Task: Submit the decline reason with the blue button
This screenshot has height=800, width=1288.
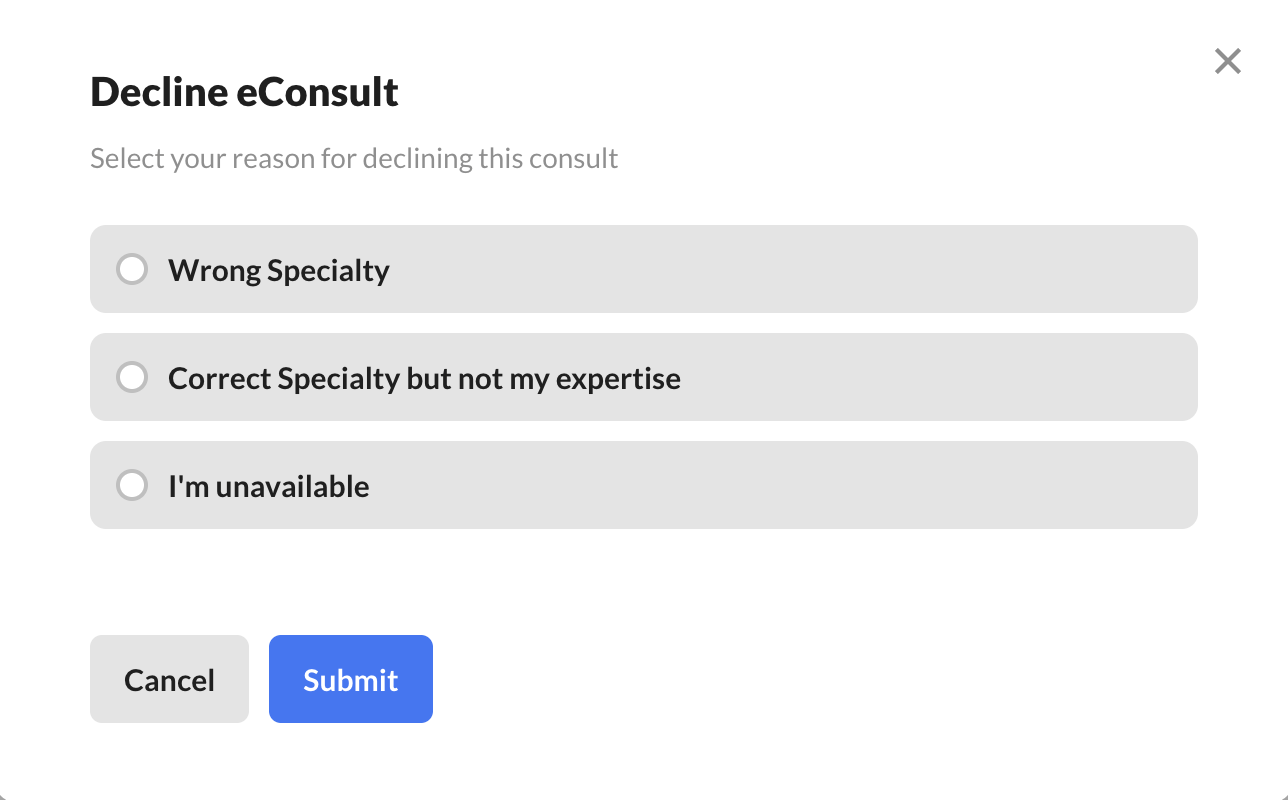Action: (x=351, y=679)
